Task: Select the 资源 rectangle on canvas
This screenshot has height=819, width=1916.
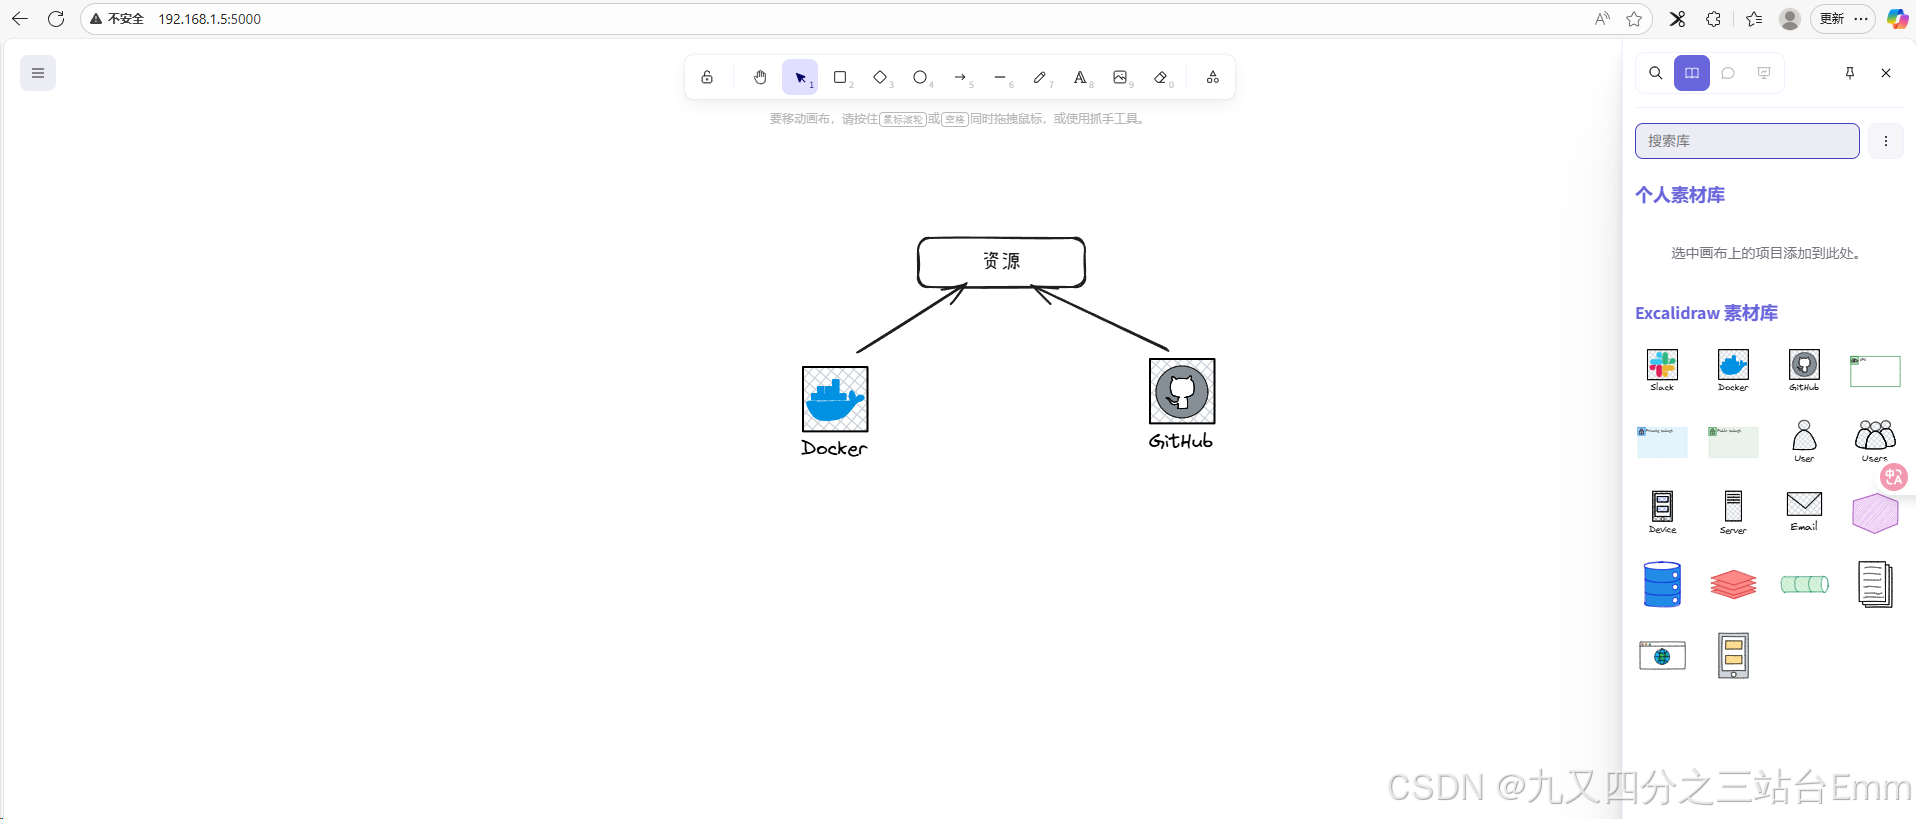Action: pyautogui.click(x=1001, y=262)
